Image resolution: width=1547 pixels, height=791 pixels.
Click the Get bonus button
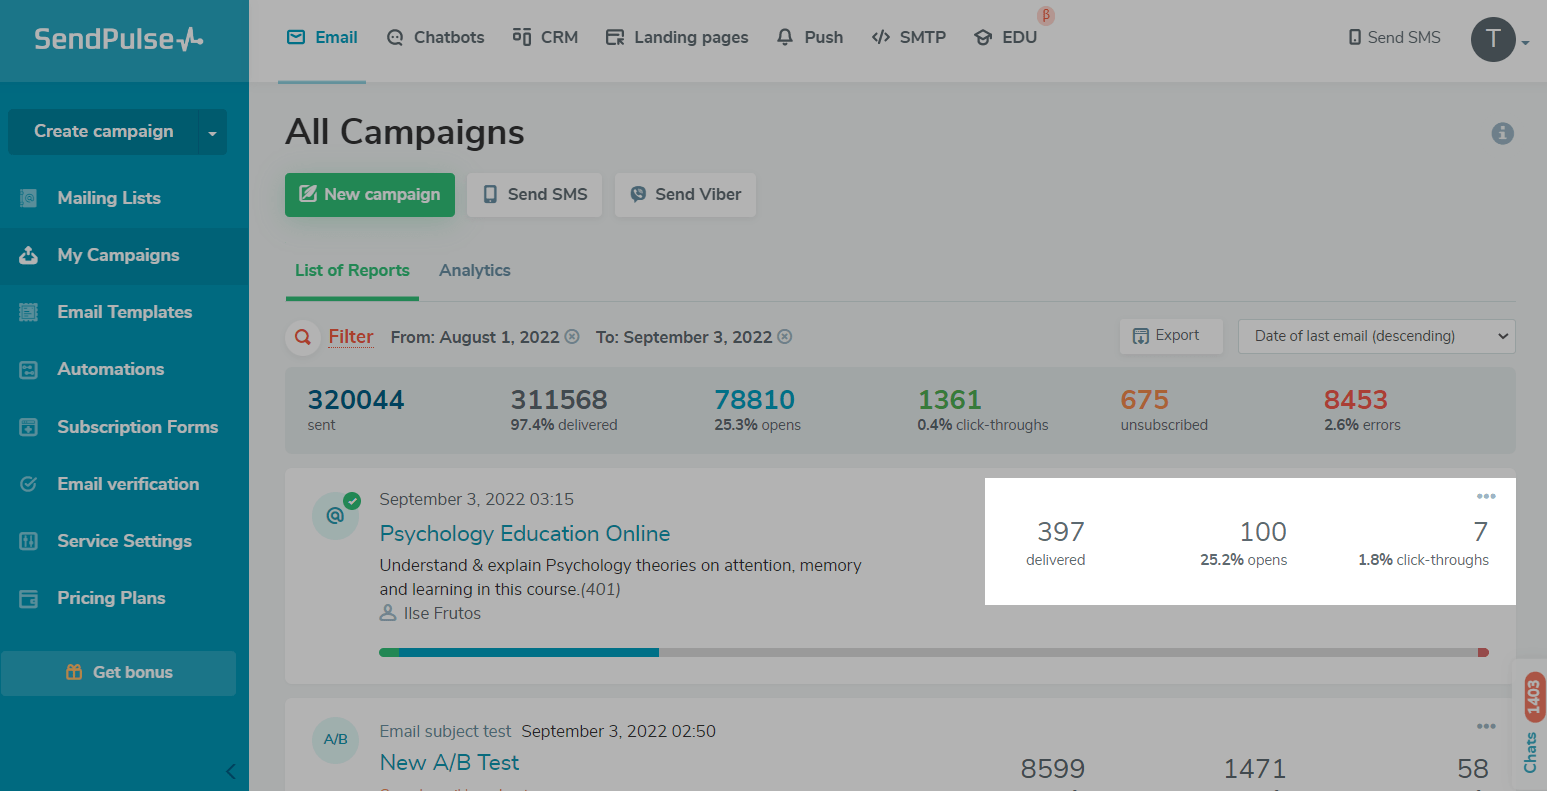(118, 673)
